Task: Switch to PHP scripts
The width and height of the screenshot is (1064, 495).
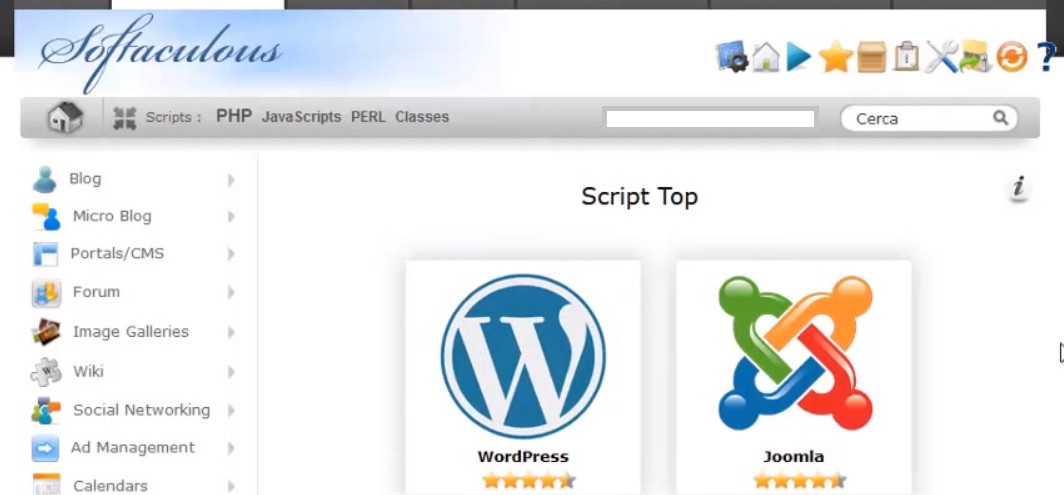Action: click(x=234, y=116)
